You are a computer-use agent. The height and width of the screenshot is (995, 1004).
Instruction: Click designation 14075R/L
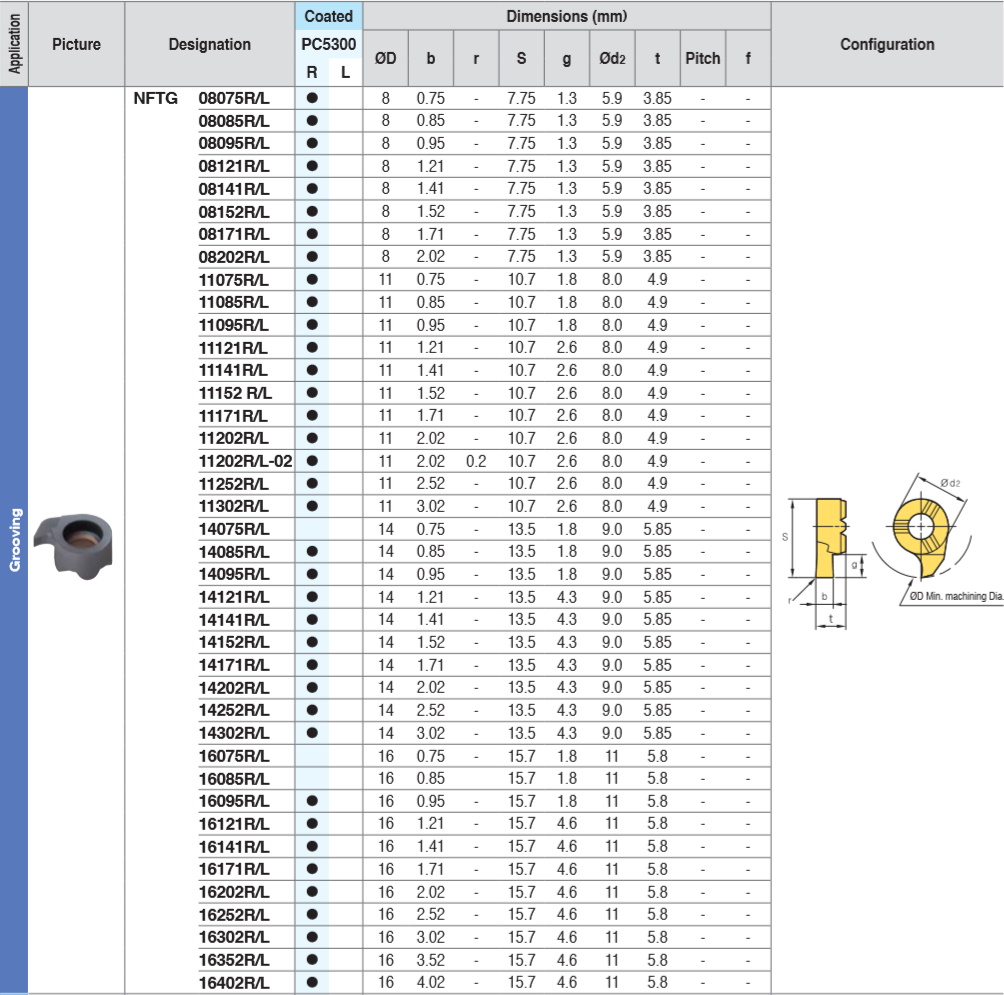coord(234,529)
